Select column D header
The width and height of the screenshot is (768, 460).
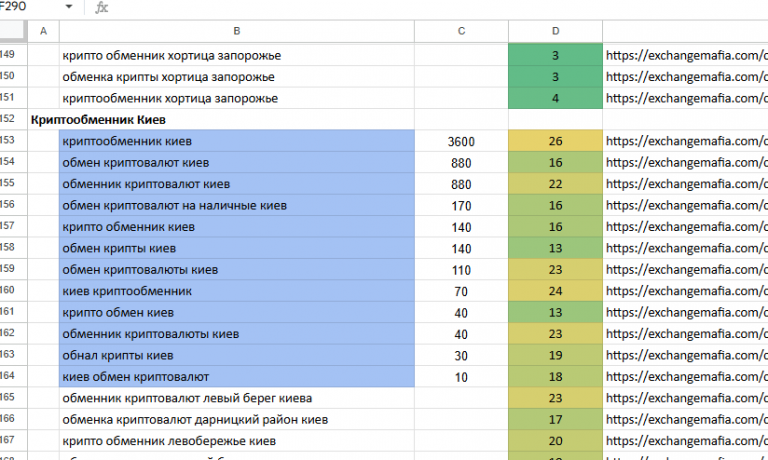(x=555, y=31)
